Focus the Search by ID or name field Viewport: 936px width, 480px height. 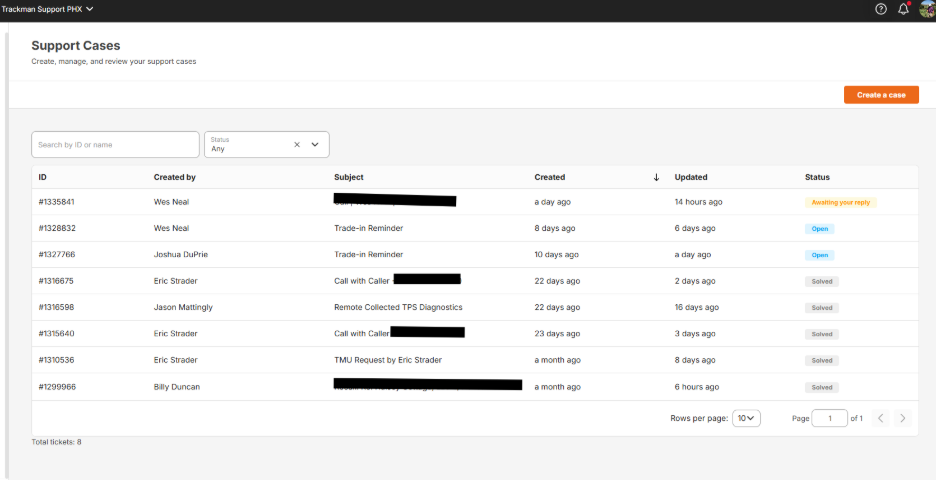(115, 144)
